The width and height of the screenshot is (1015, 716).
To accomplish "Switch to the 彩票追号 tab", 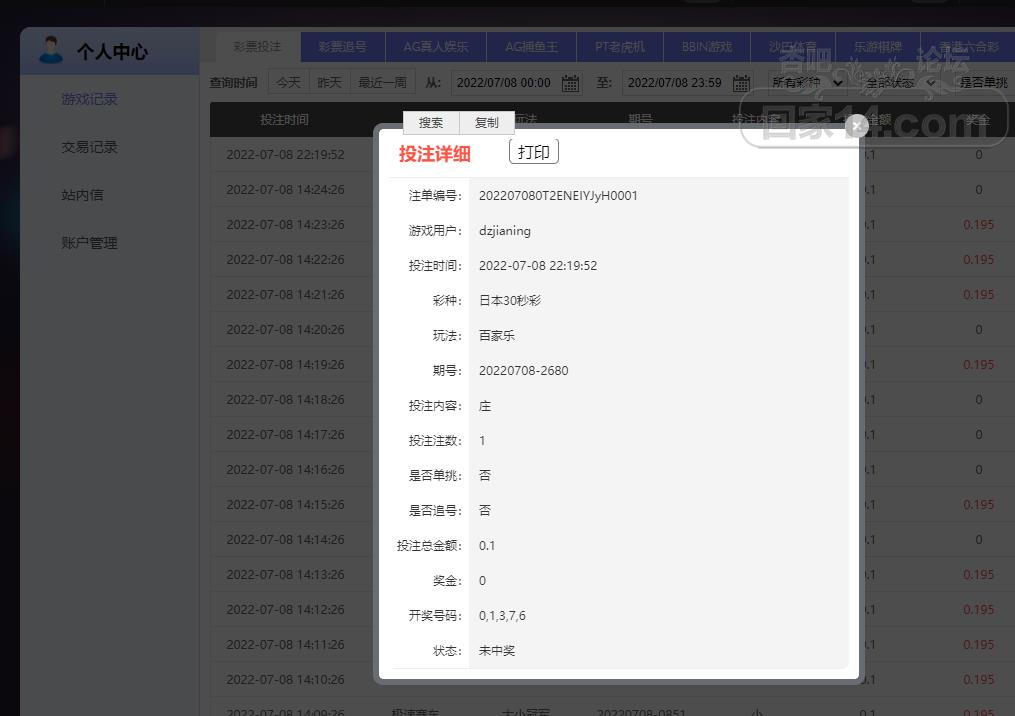I will (x=342, y=47).
